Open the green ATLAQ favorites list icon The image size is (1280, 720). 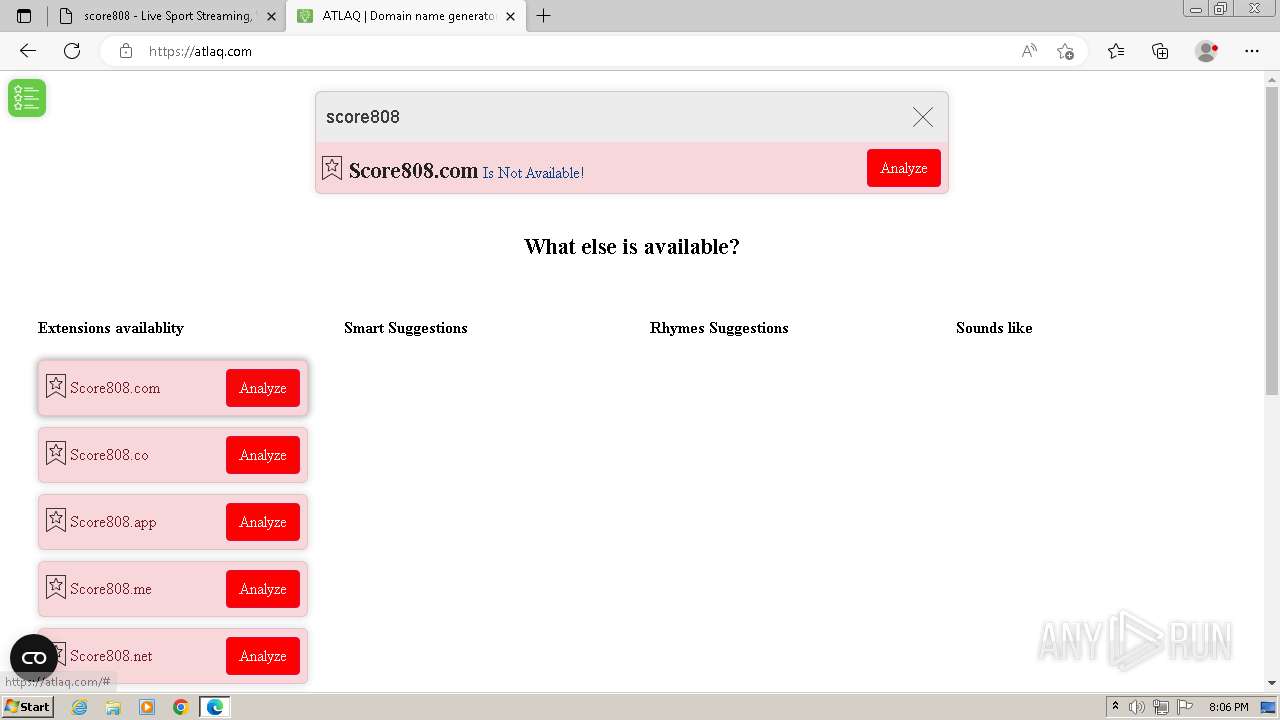tap(27, 98)
